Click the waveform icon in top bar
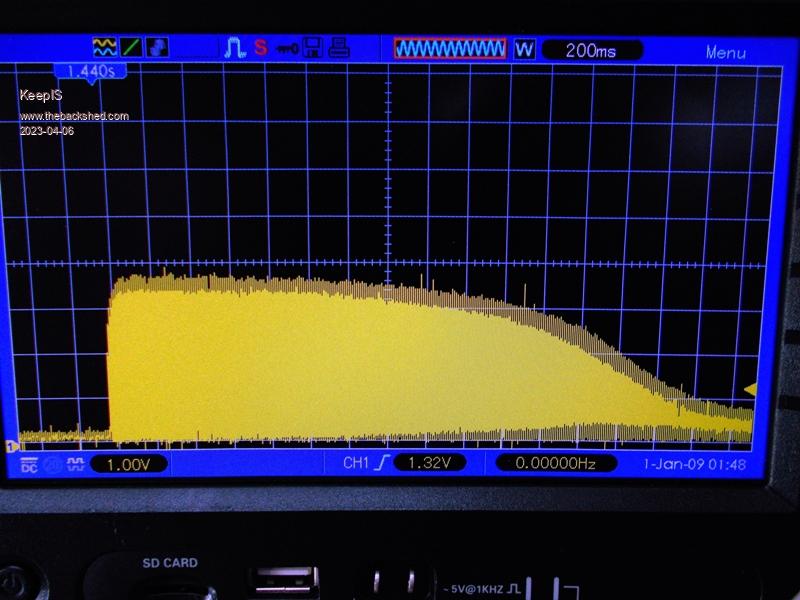 click(104, 47)
